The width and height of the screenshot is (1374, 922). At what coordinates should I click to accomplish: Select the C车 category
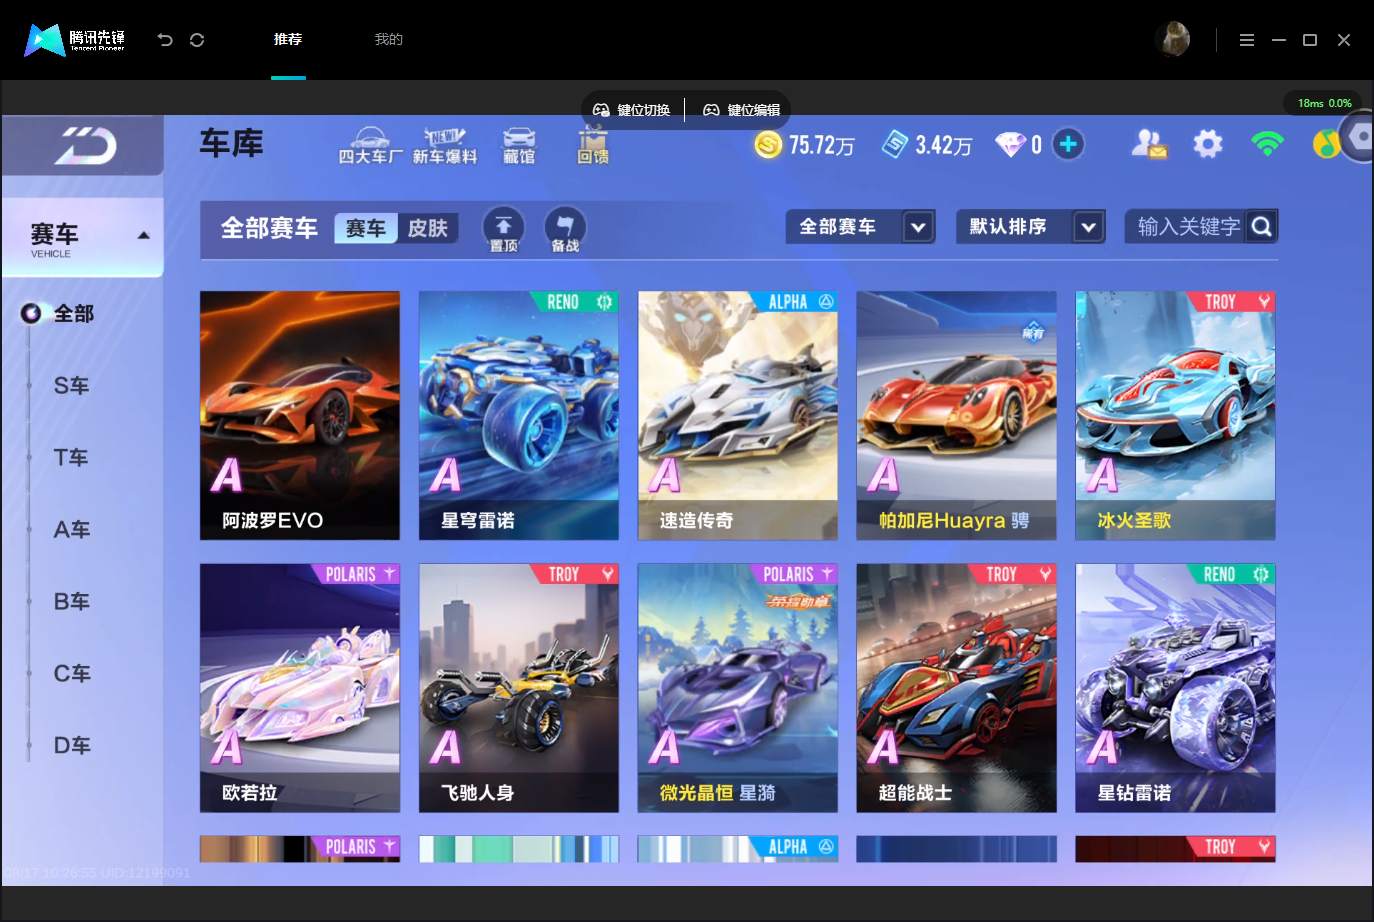click(72, 674)
